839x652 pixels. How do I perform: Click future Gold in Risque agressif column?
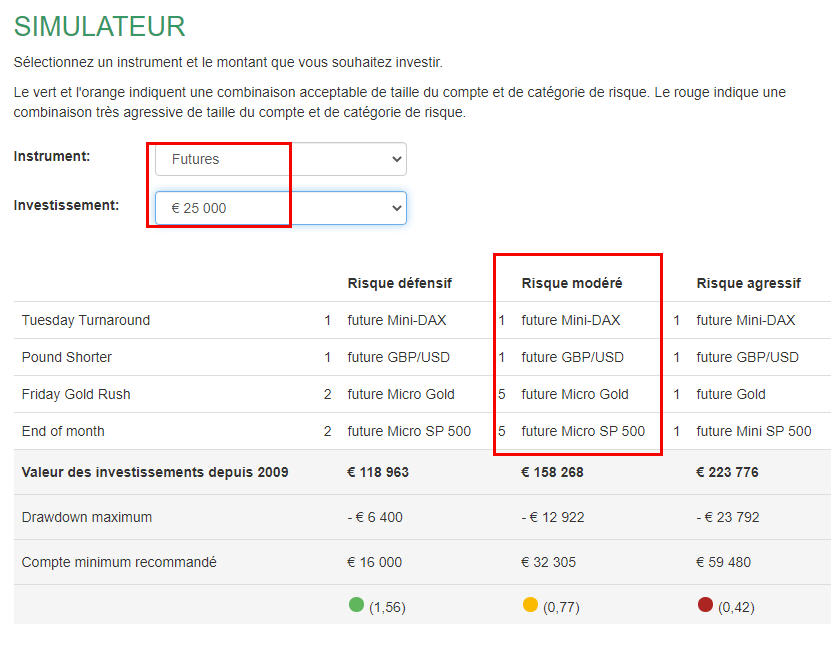click(x=731, y=394)
